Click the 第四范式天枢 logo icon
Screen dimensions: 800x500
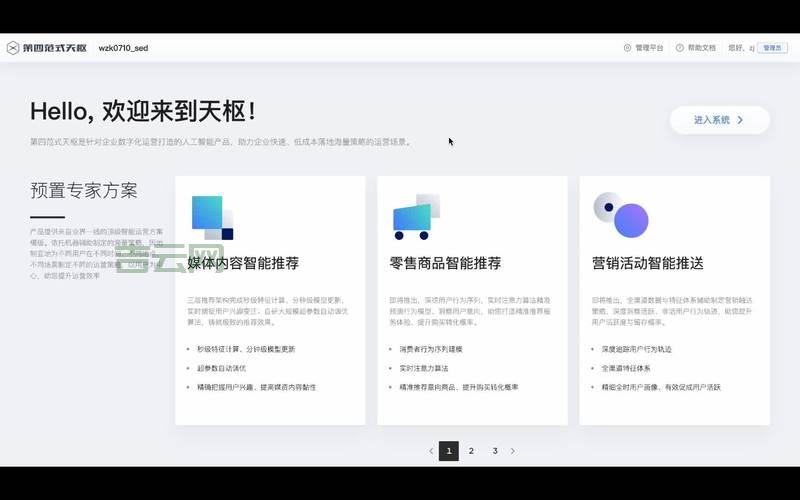(x=13, y=48)
